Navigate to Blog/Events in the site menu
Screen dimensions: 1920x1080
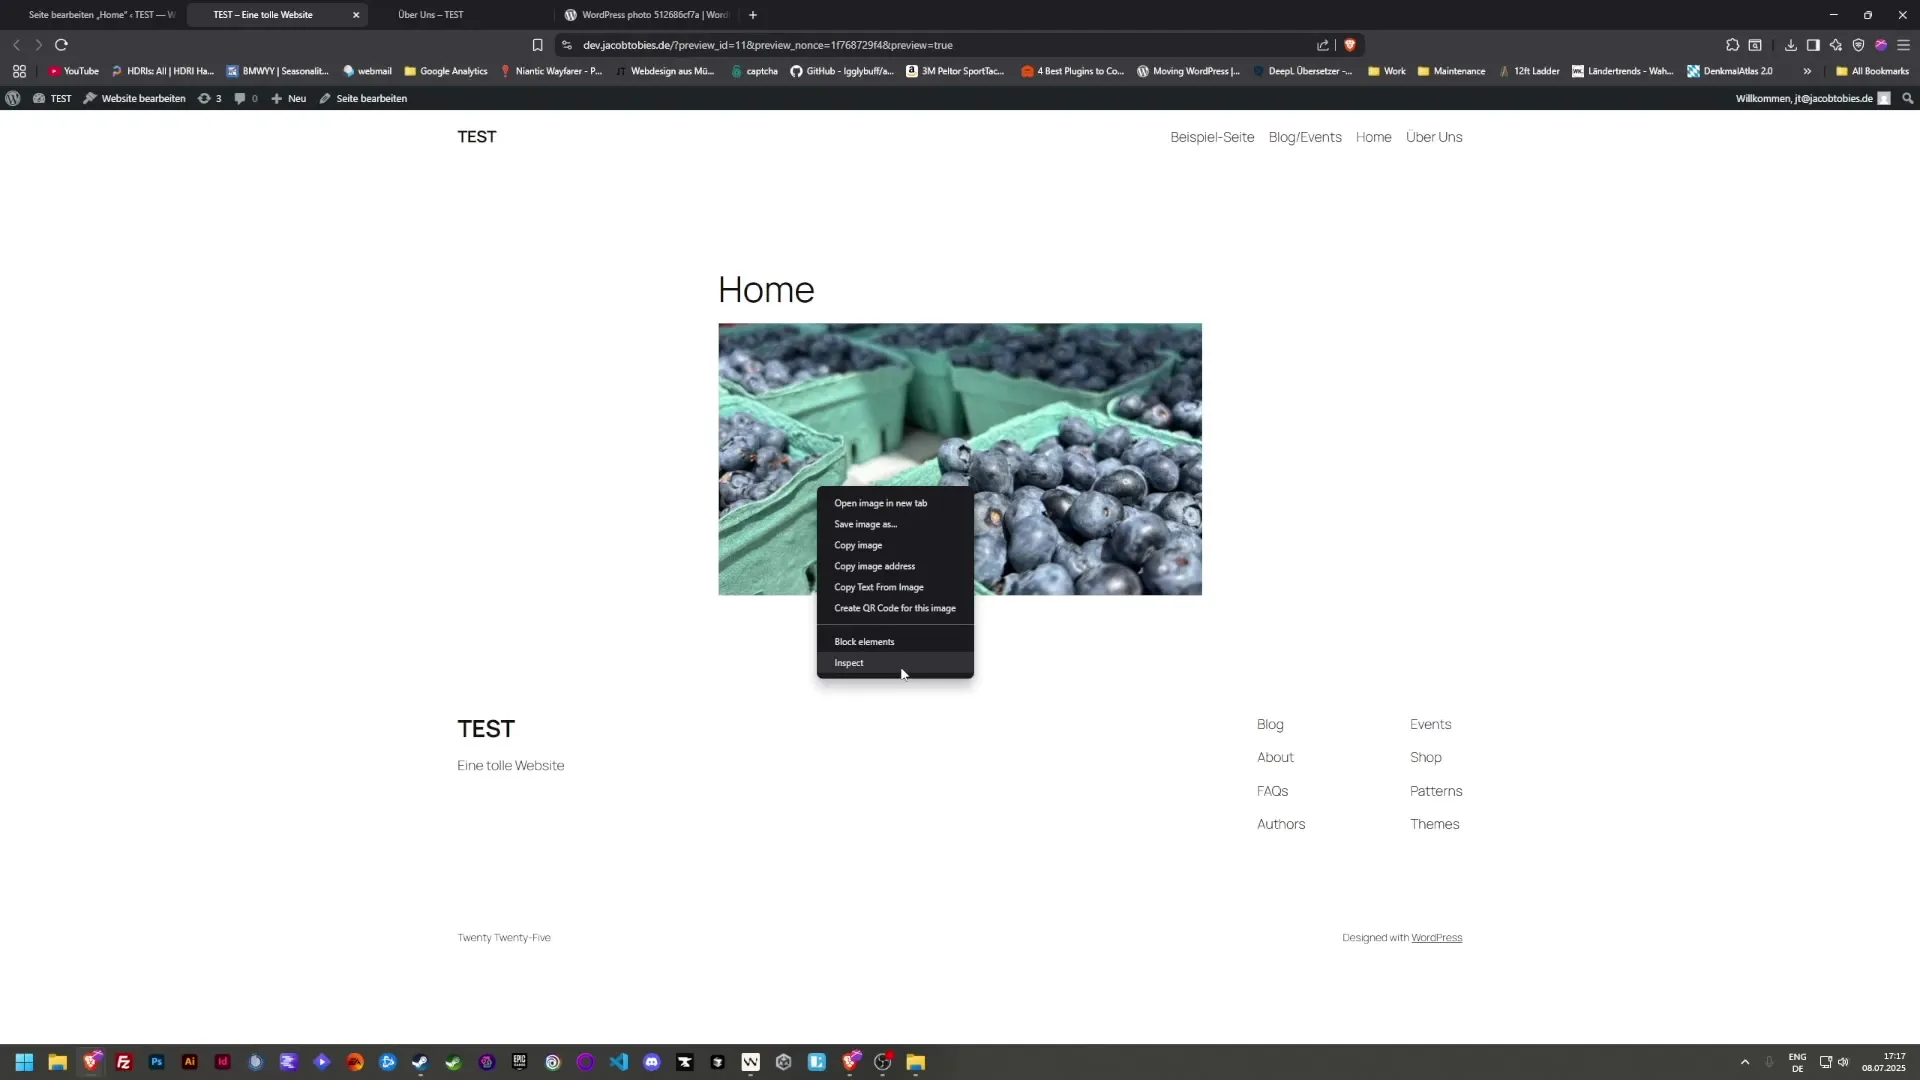pos(1304,137)
